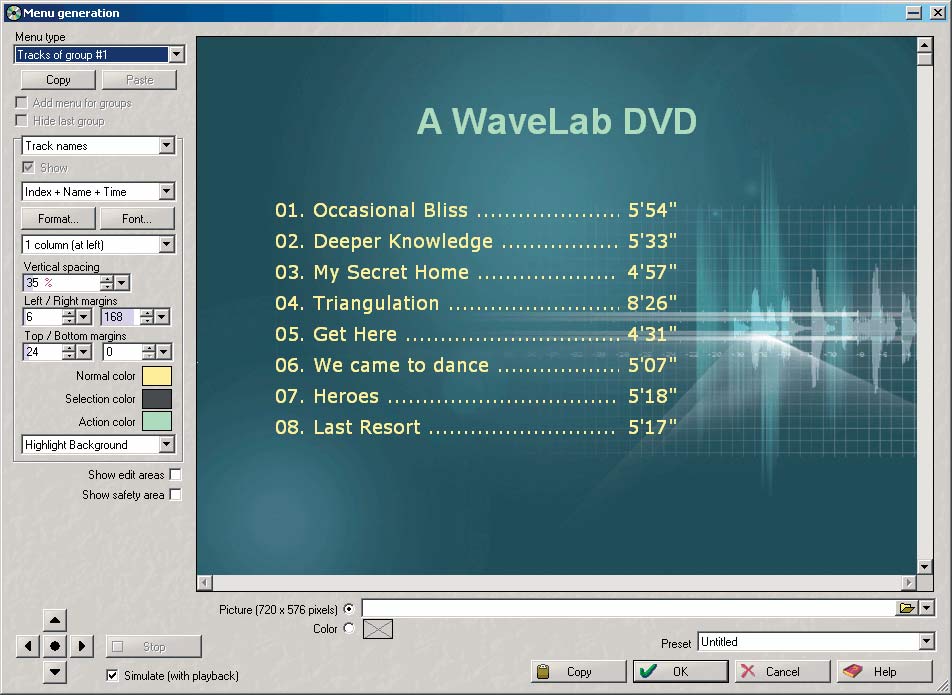Viewport: 952px width, 695px height.
Task: Click the "08. Last Resort" track row
Action: [476, 427]
